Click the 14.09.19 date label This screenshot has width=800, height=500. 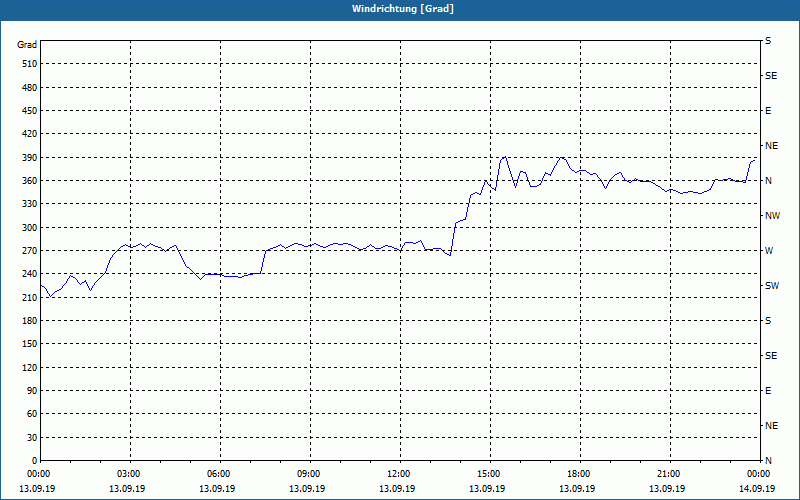[x=757, y=489]
